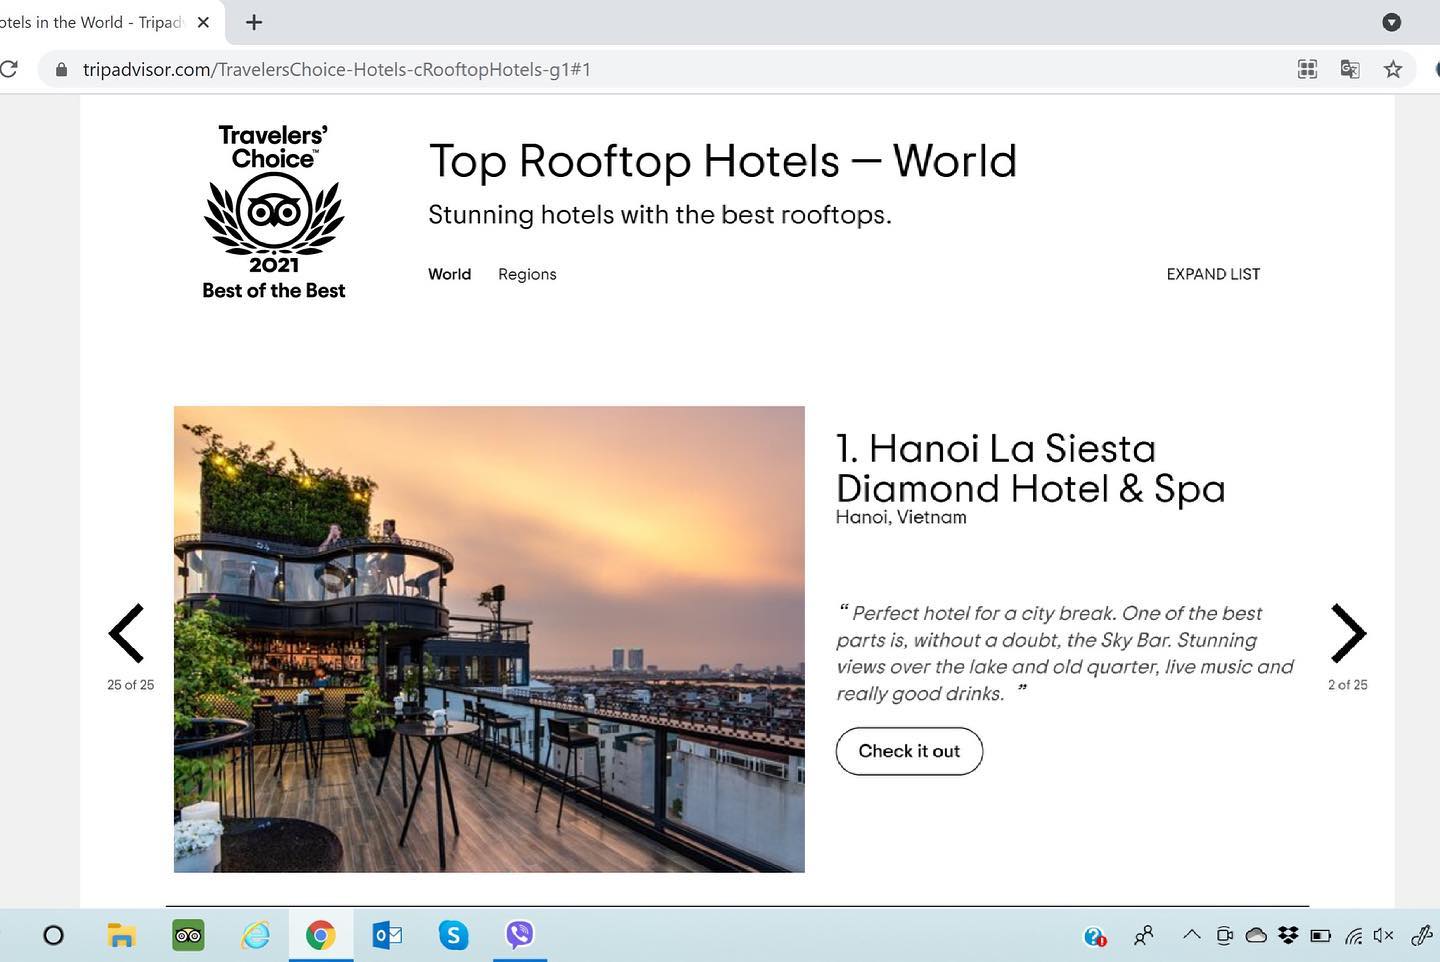Open Viber from the taskbar
The height and width of the screenshot is (962, 1440).
pyautogui.click(x=519, y=935)
